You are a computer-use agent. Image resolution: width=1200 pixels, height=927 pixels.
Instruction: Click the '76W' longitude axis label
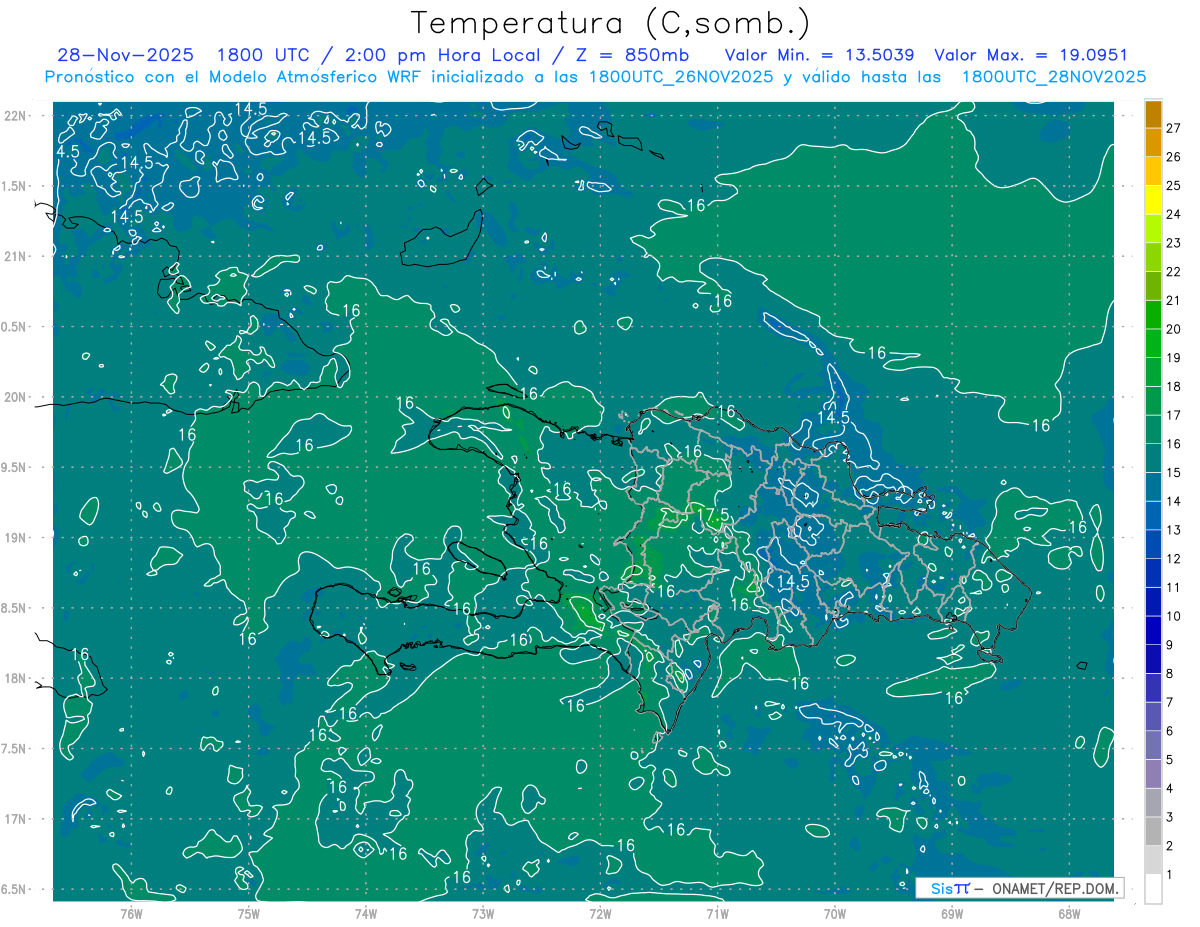131,913
